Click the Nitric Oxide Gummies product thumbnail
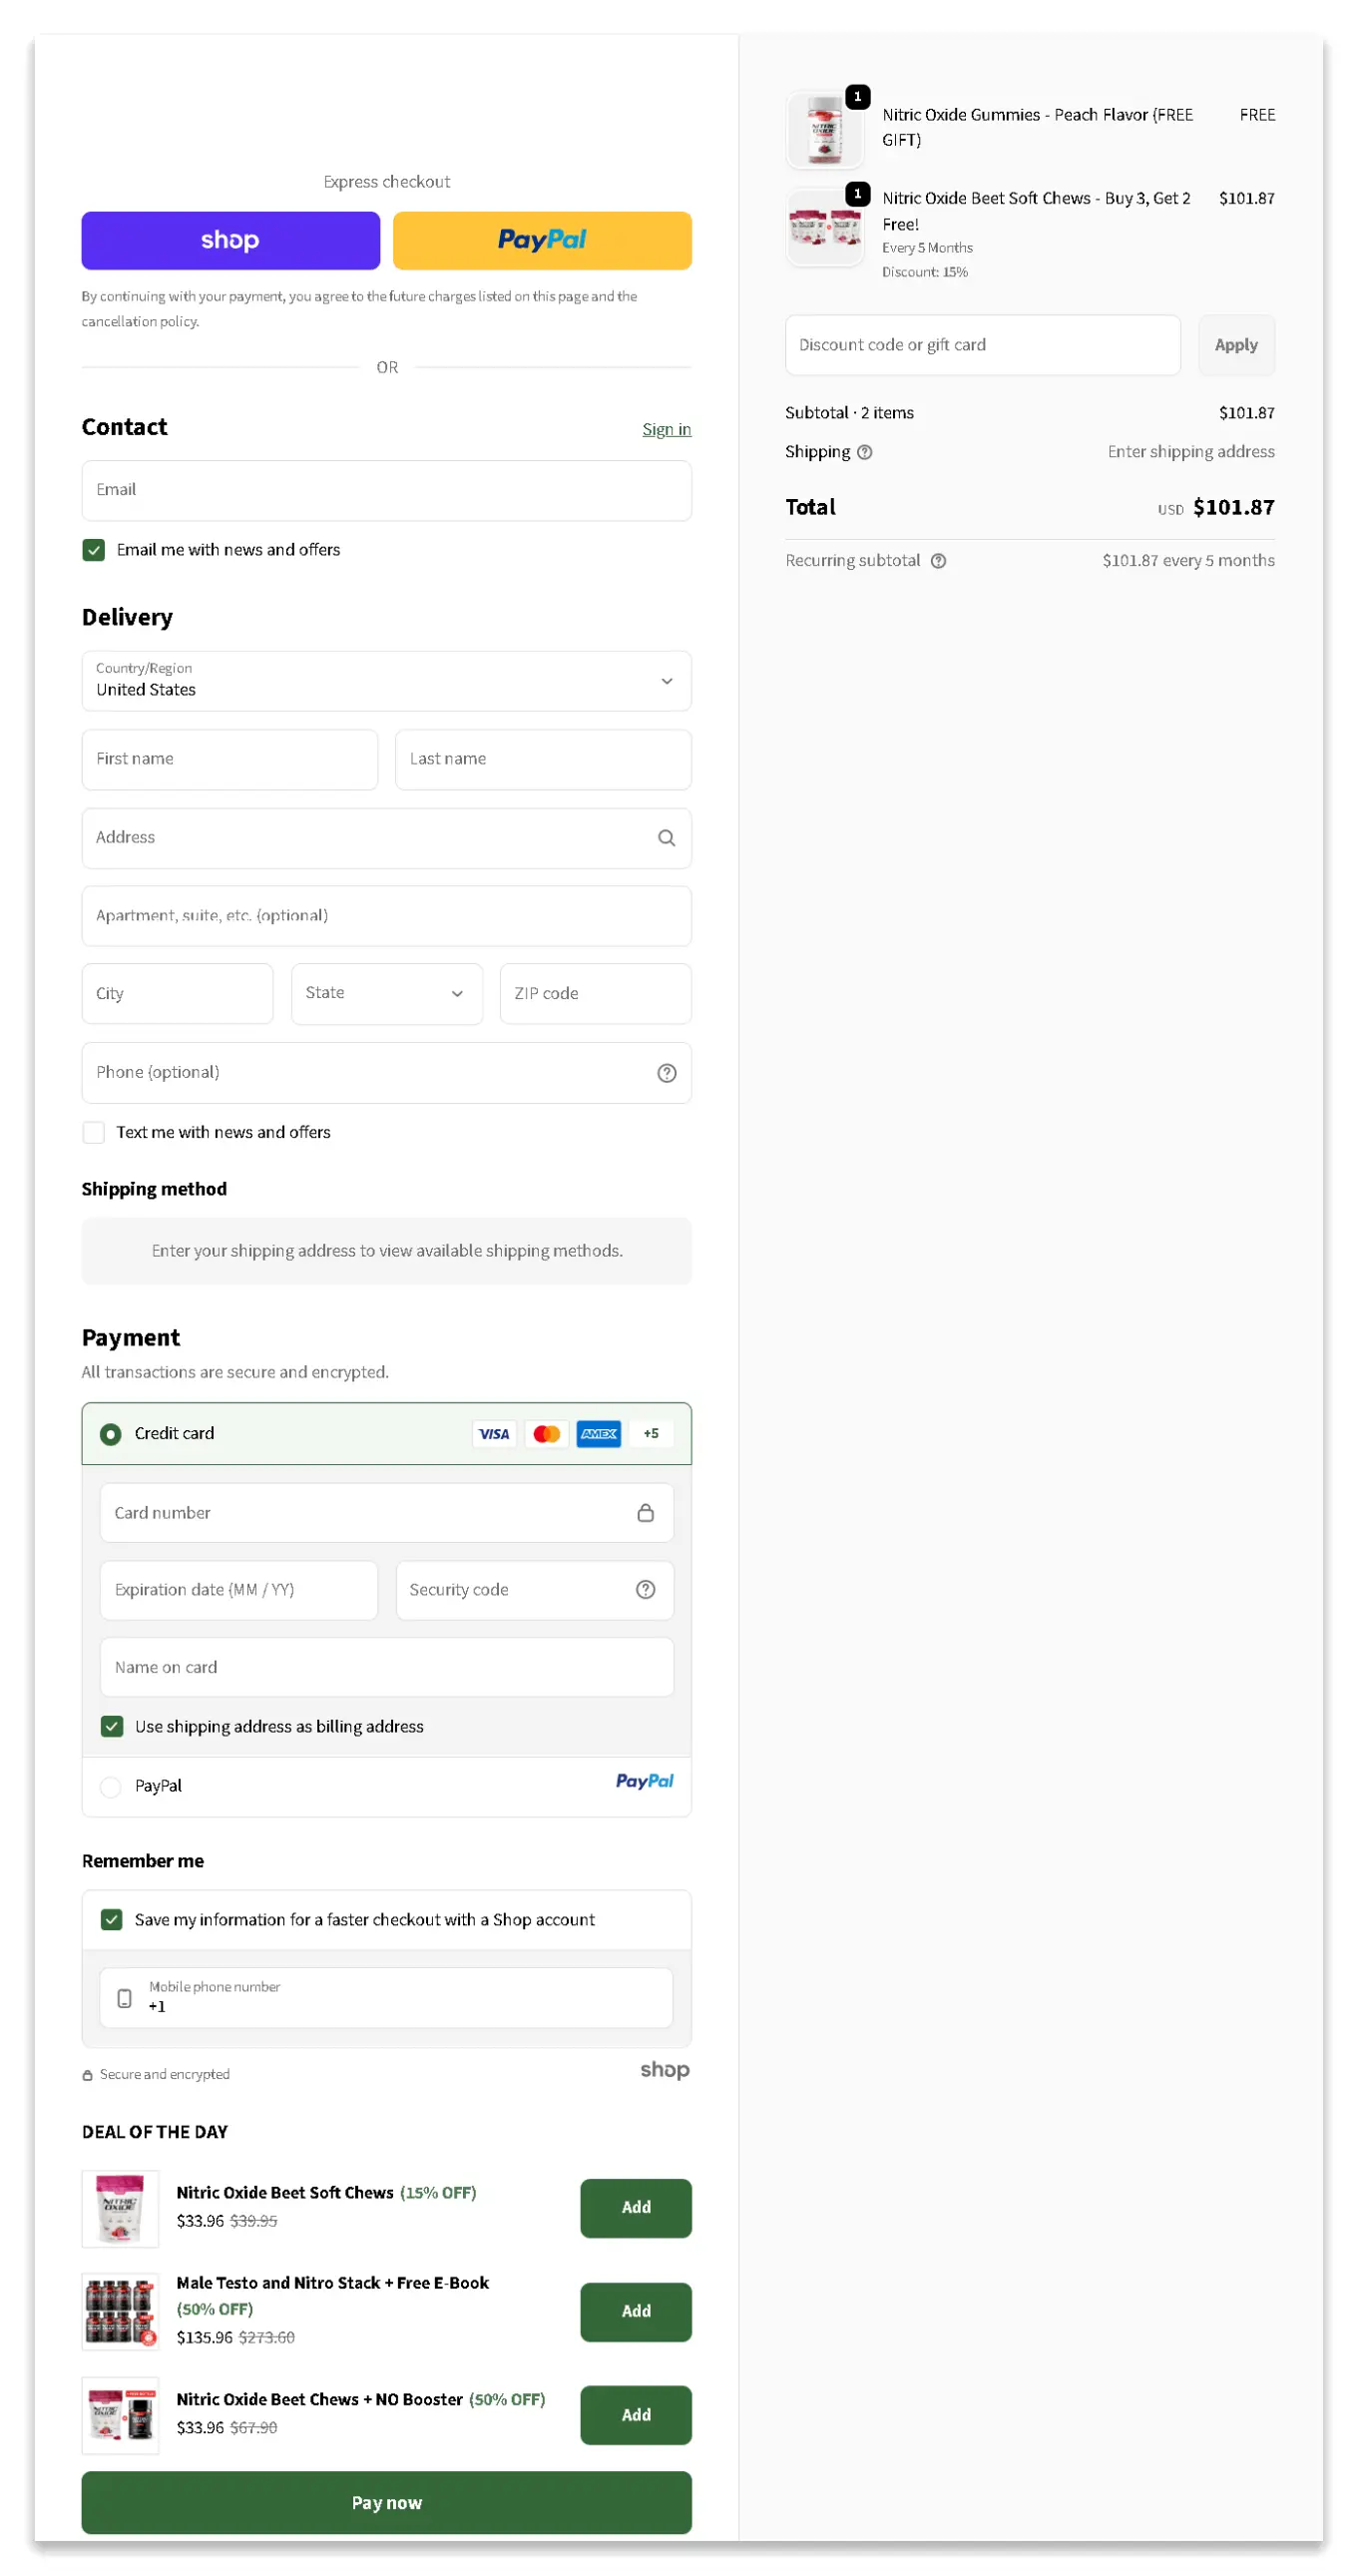The height and width of the screenshot is (2576, 1358). (x=825, y=130)
